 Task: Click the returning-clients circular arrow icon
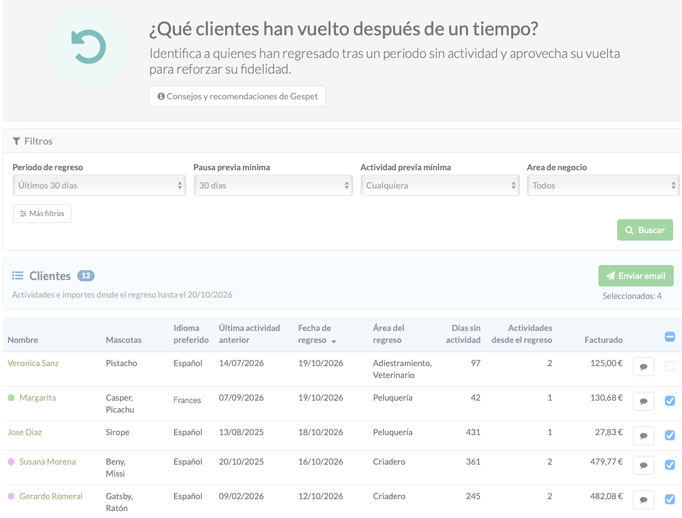(x=89, y=47)
